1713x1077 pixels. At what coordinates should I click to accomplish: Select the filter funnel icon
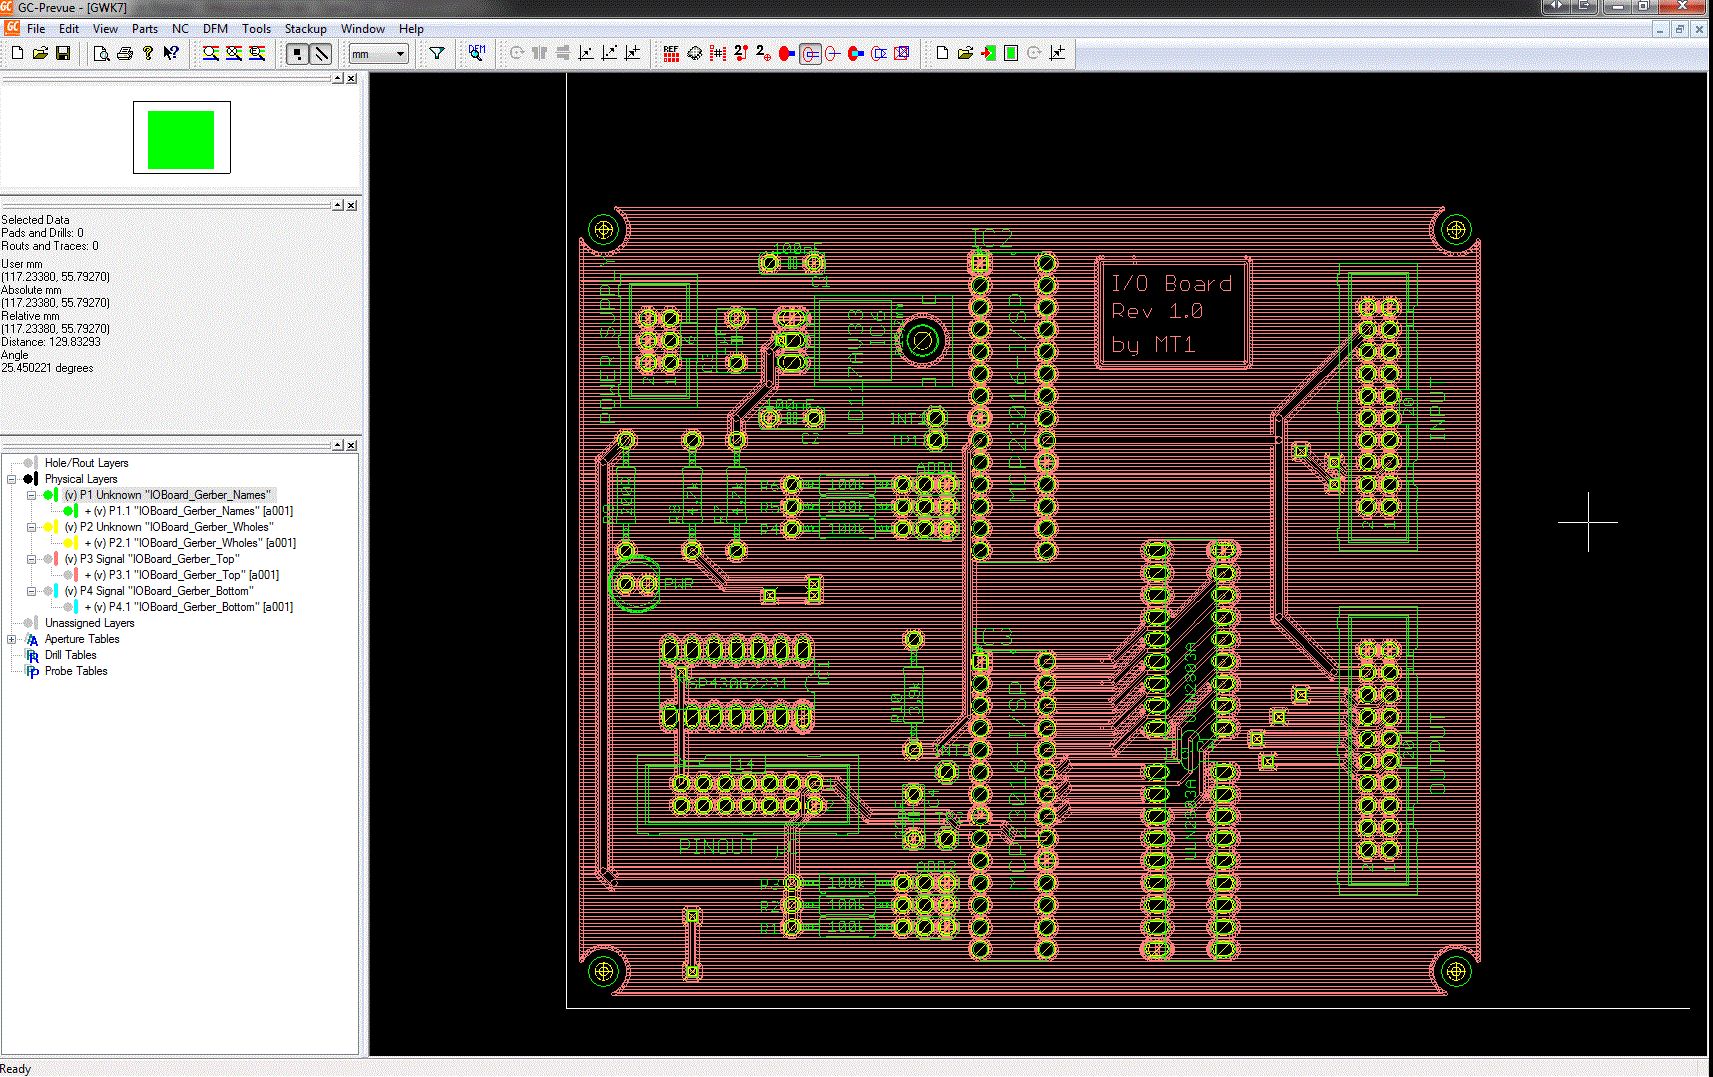pyautogui.click(x=437, y=53)
